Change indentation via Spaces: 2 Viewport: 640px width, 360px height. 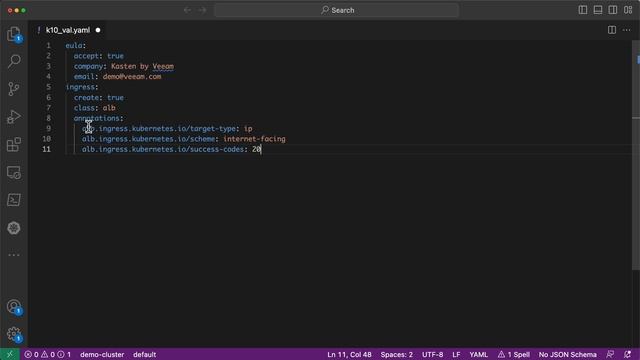(397, 354)
